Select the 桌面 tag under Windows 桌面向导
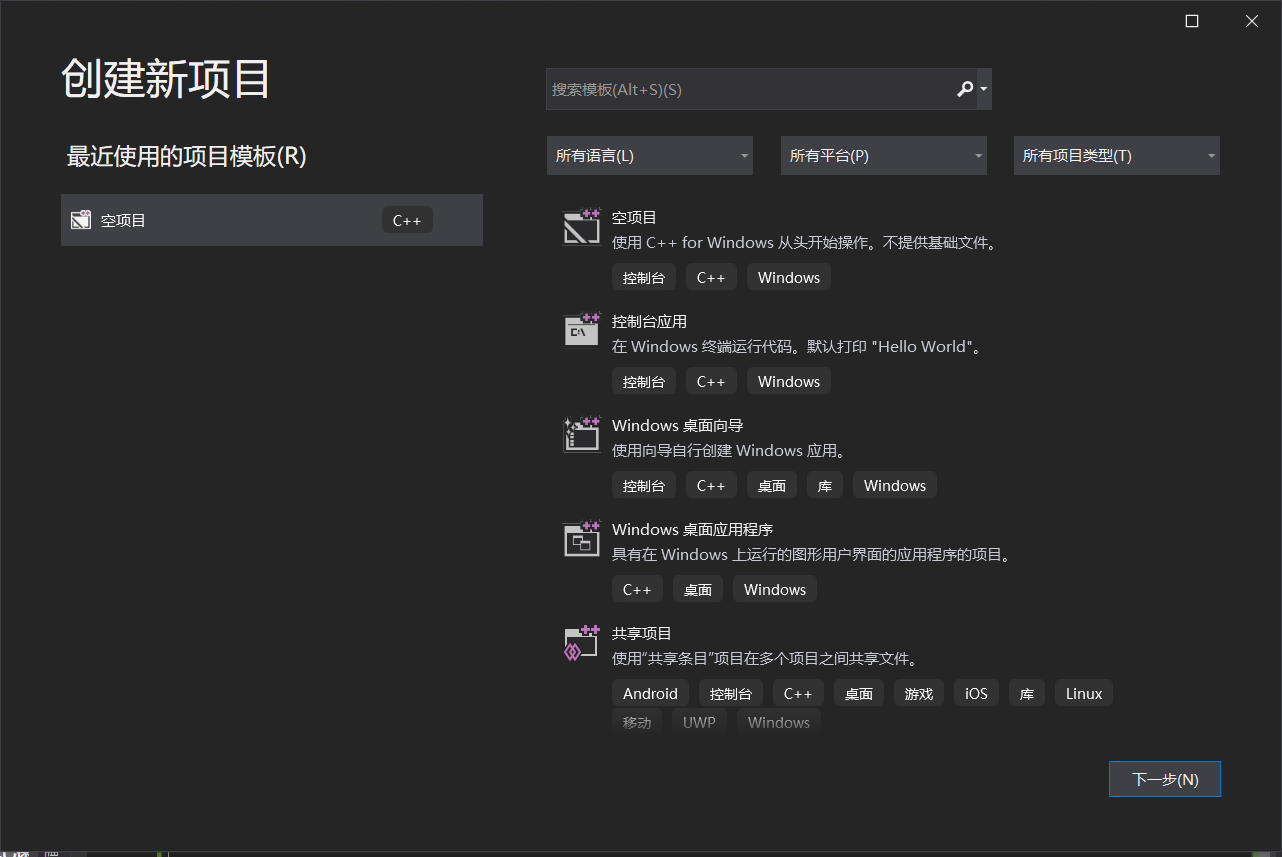 [771, 484]
